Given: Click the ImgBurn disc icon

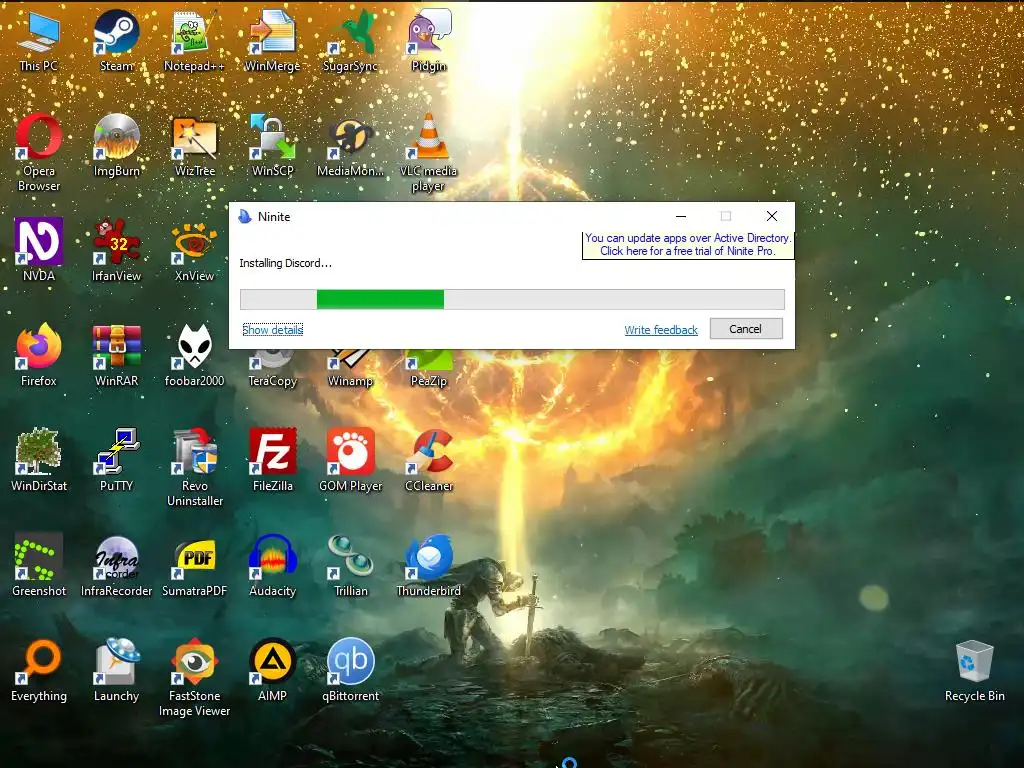Looking at the screenshot, I should 116,145.
